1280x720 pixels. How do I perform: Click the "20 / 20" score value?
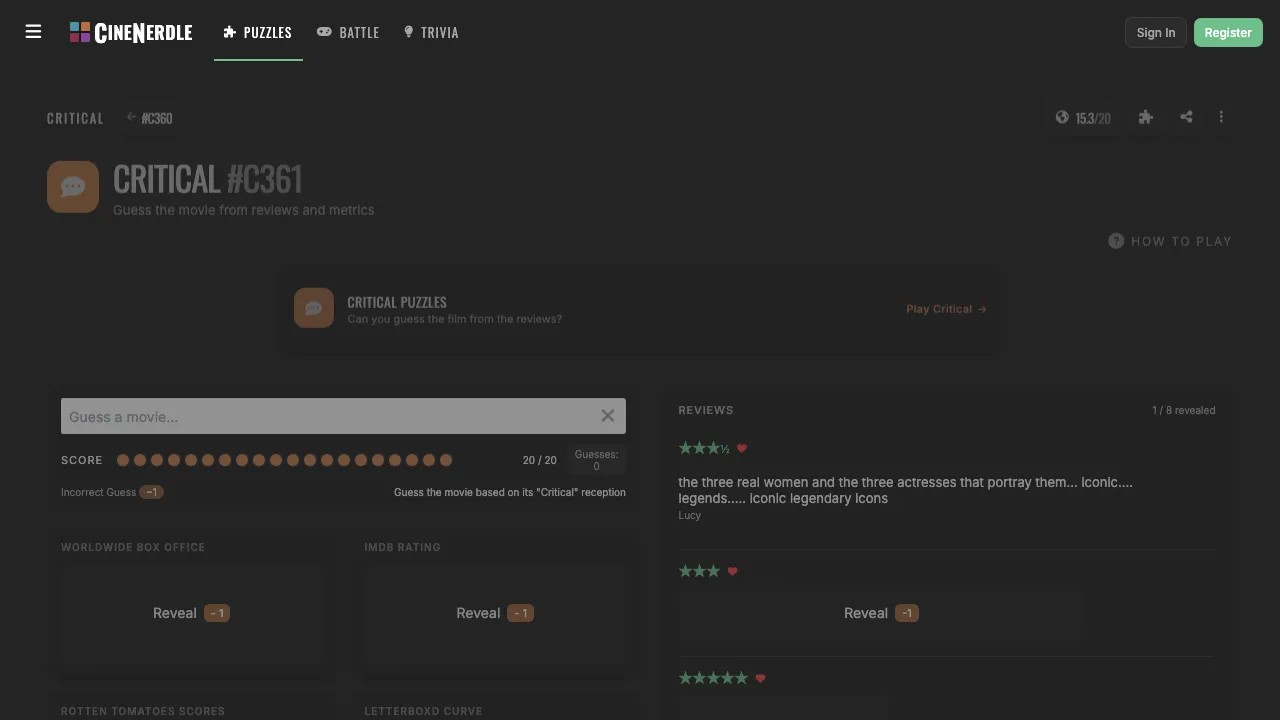coord(539,460)
